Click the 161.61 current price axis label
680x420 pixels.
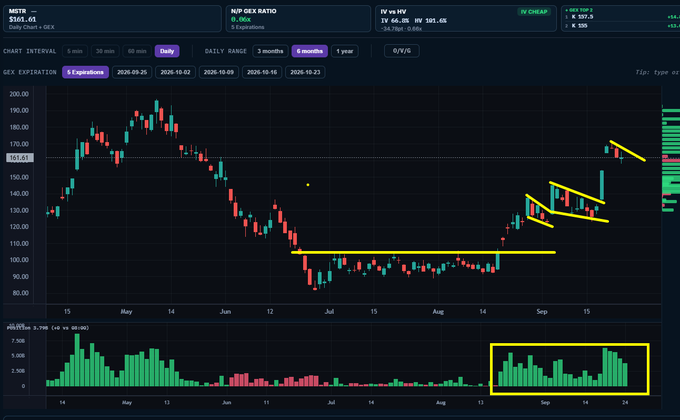[x=20, y=158]
